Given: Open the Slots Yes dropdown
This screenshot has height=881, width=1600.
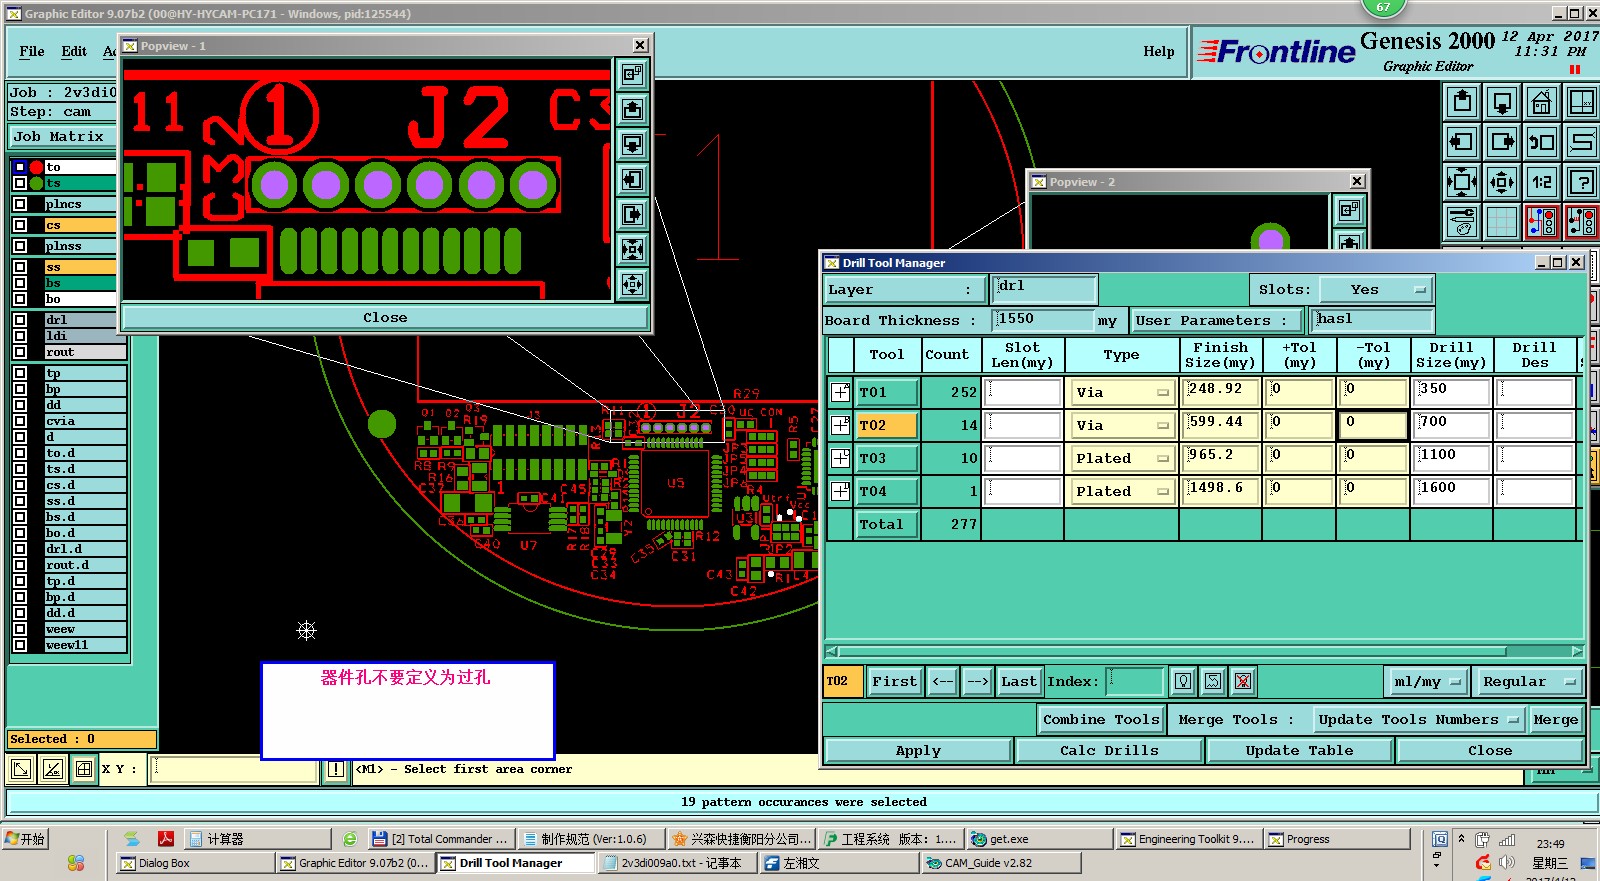Looking at the screenshot, I should [x=1376, y=289].
